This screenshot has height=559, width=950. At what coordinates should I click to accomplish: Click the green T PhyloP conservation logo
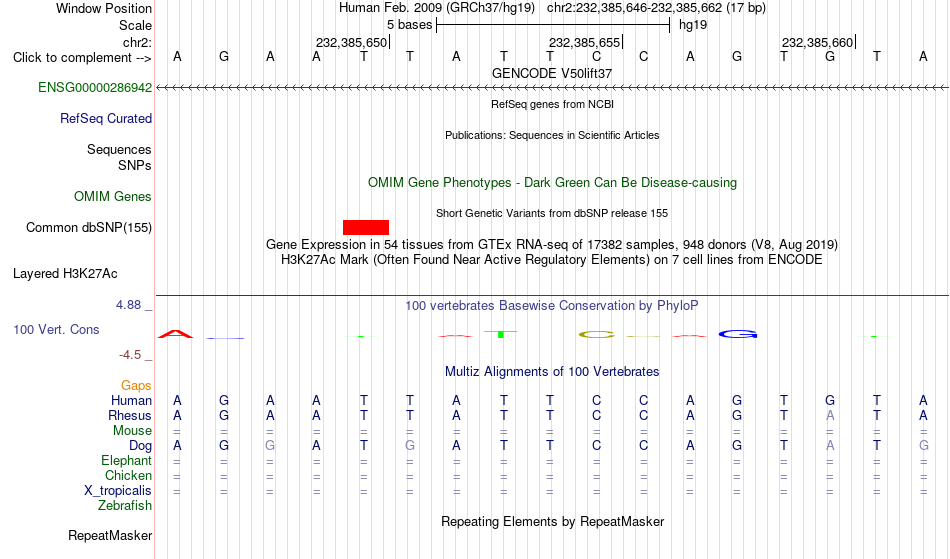click(x=501, y=334)
